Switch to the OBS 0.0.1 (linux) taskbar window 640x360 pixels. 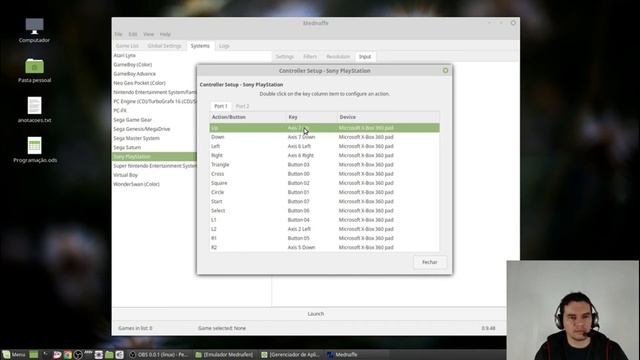point(158,355)
